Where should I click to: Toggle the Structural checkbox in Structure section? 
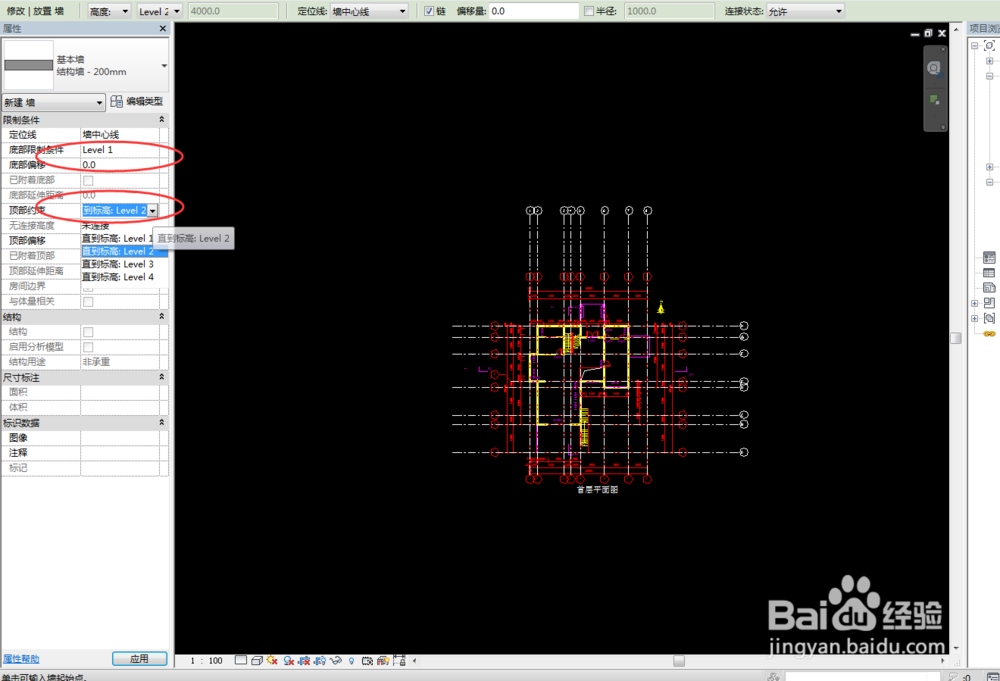88,332
